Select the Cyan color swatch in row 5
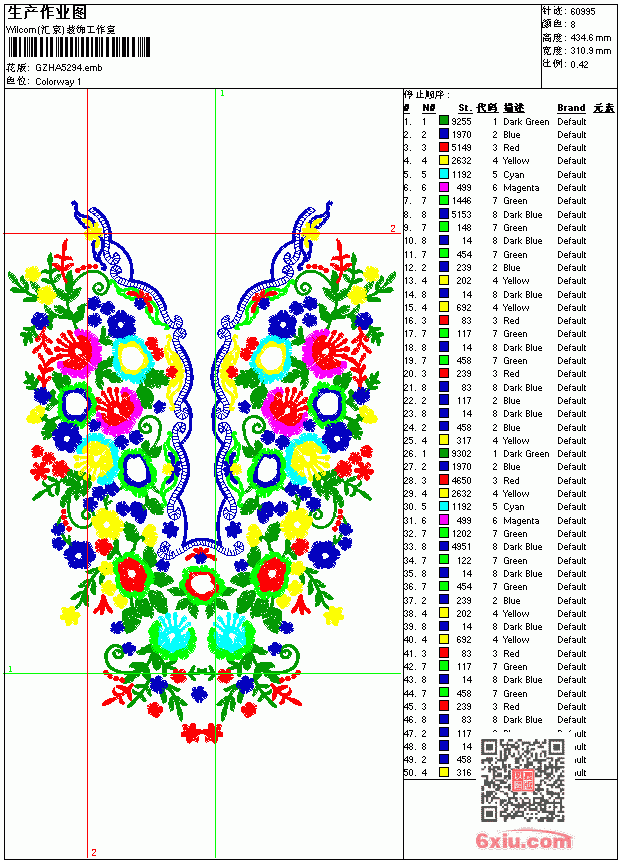 [x=444, y=174]
